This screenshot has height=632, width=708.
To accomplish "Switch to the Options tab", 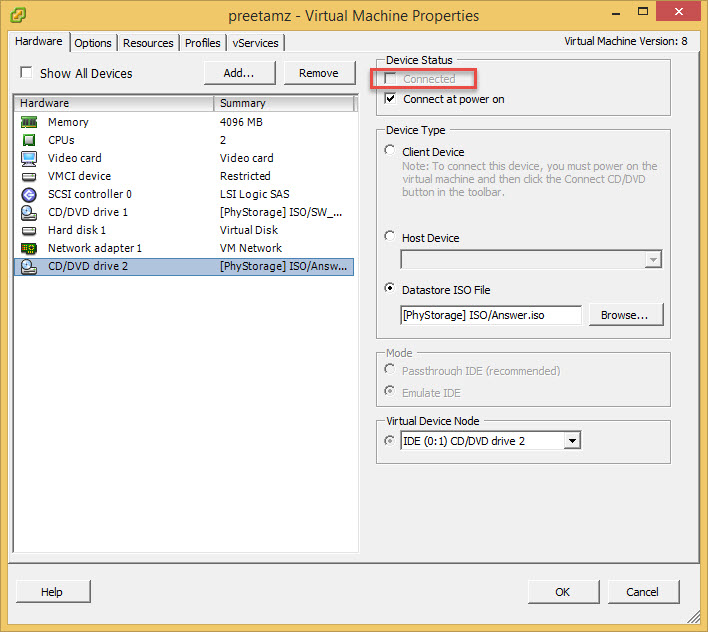I will click(x=93, y=43).
